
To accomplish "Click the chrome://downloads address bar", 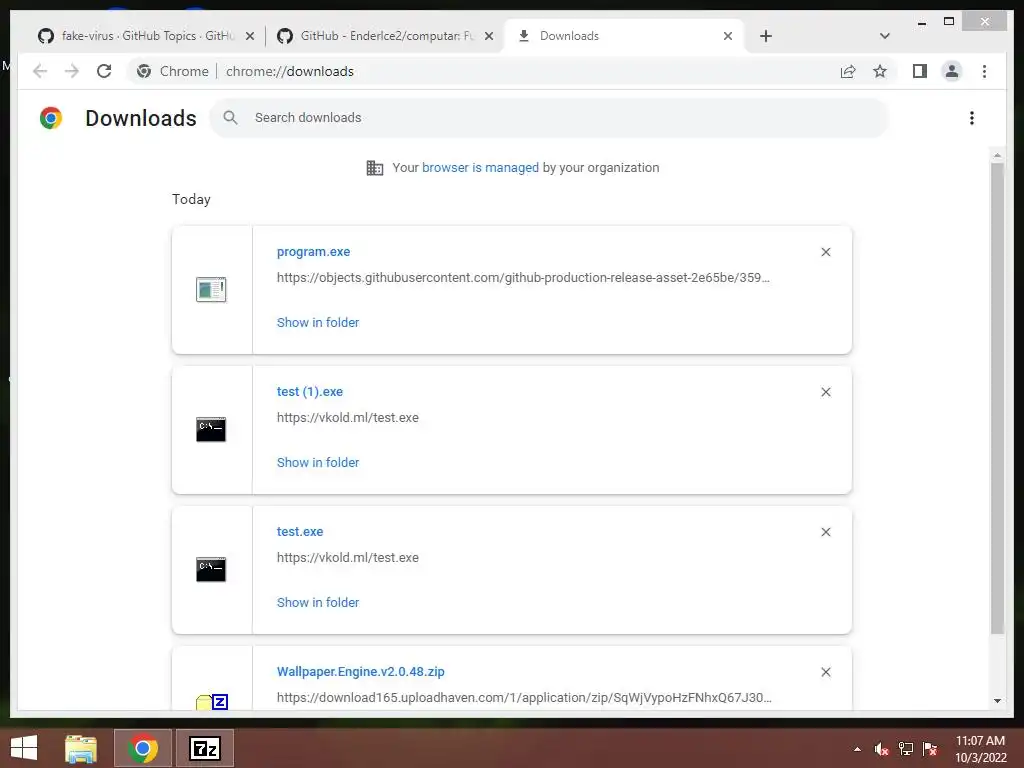I will (x=290, y=71).
